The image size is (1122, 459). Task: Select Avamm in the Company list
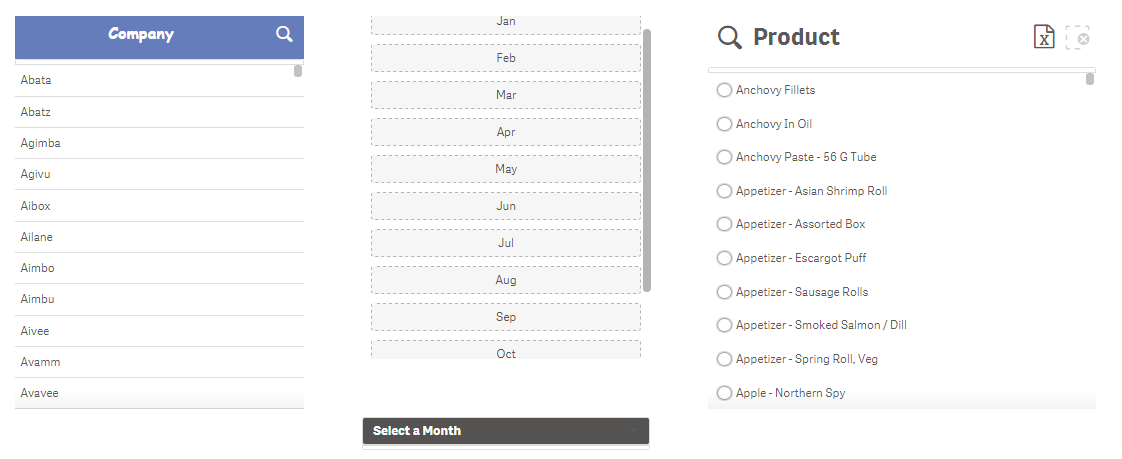point(159,362)
